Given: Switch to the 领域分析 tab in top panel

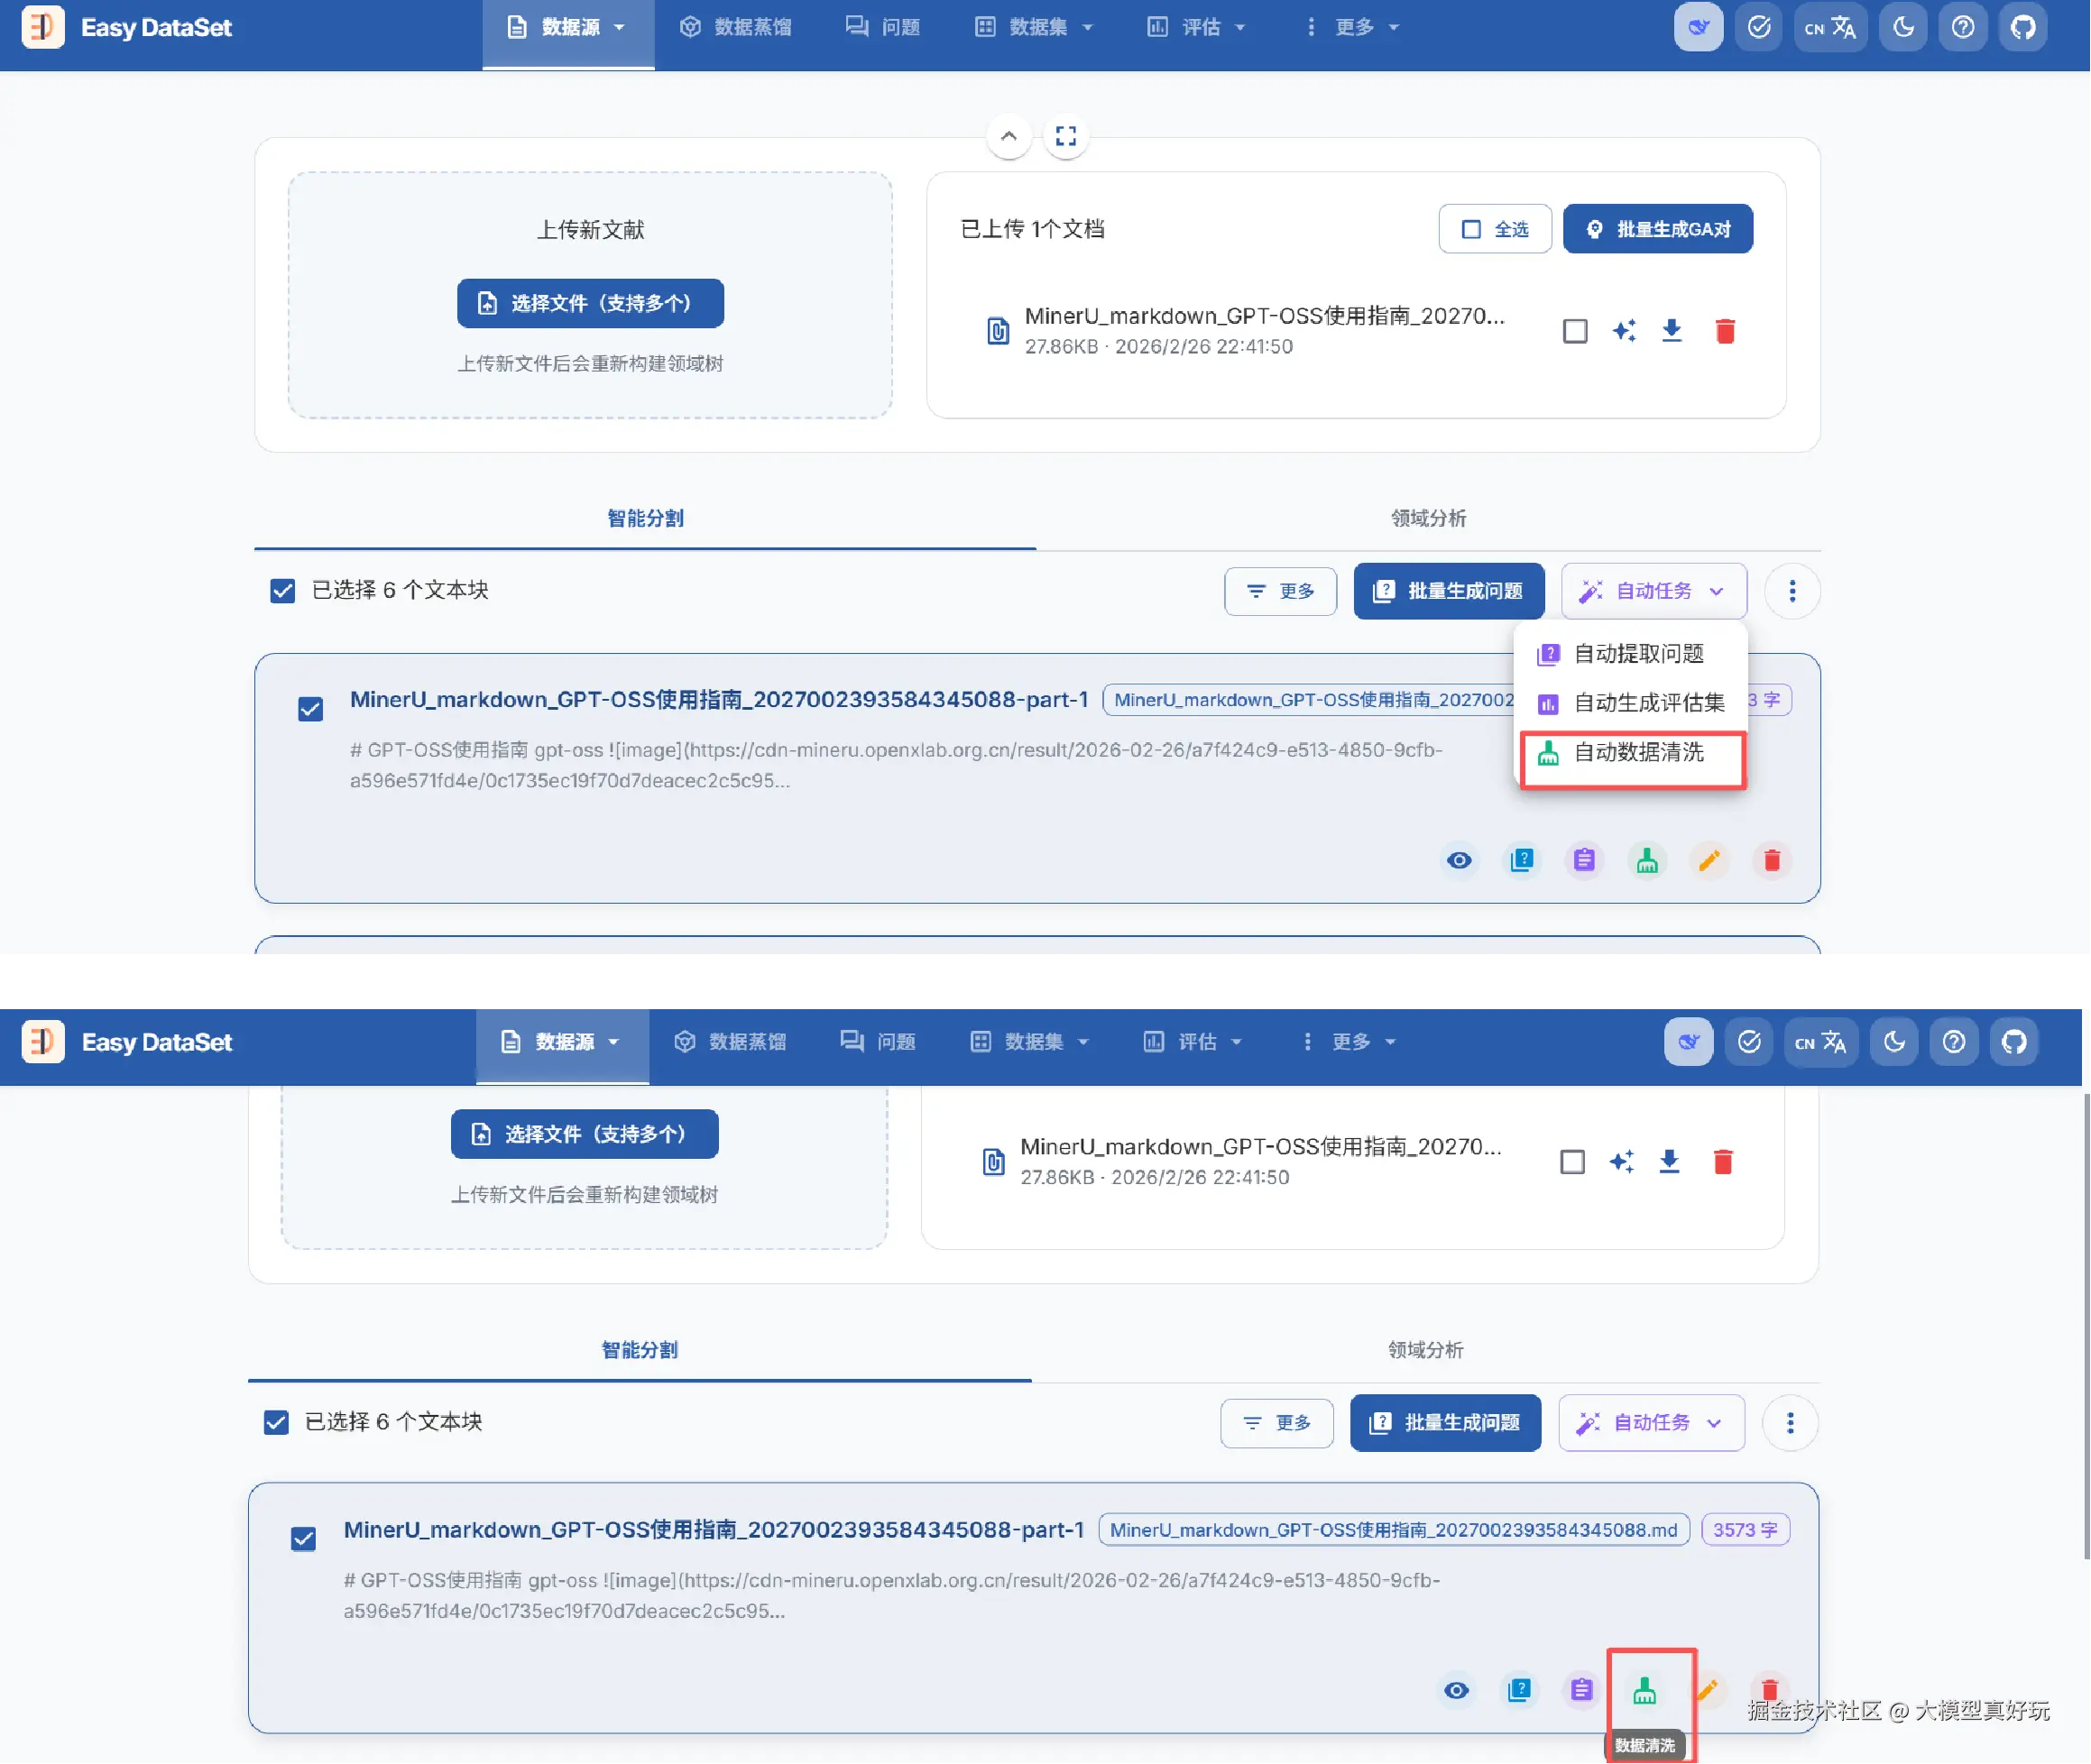Looking at the screenshot, I should click(x=1428, y=518).
